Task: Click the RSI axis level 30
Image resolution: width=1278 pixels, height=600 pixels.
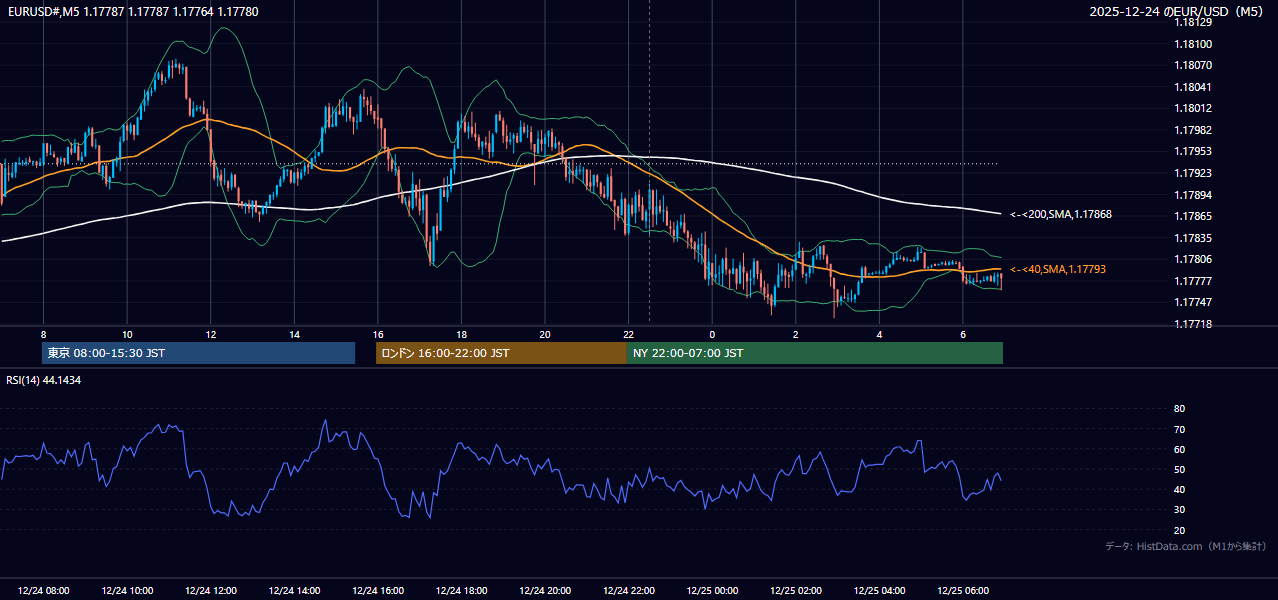Action: 1179,510
